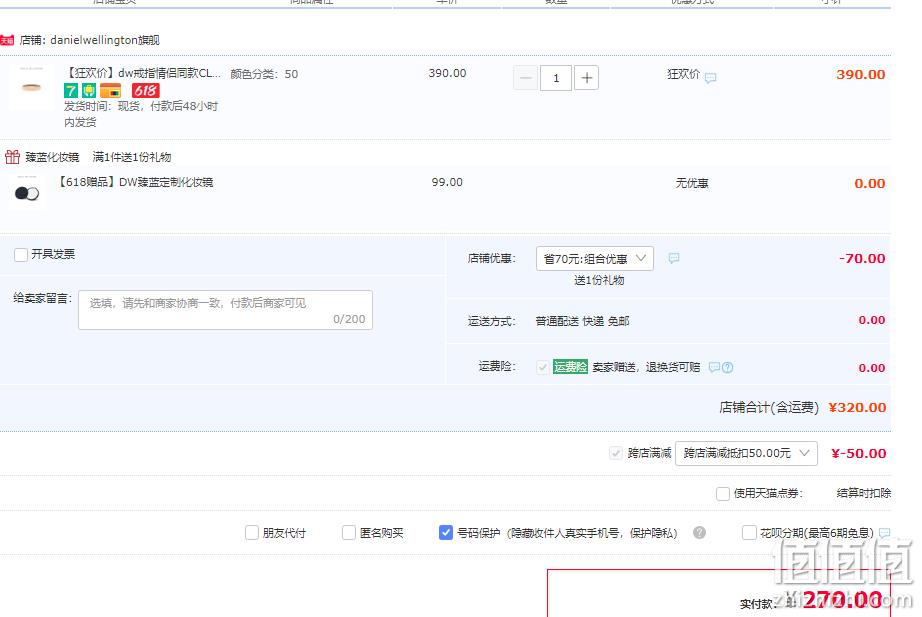
Task: Click the 无优惠 label in gift row
Action: [x=692, y=184]
